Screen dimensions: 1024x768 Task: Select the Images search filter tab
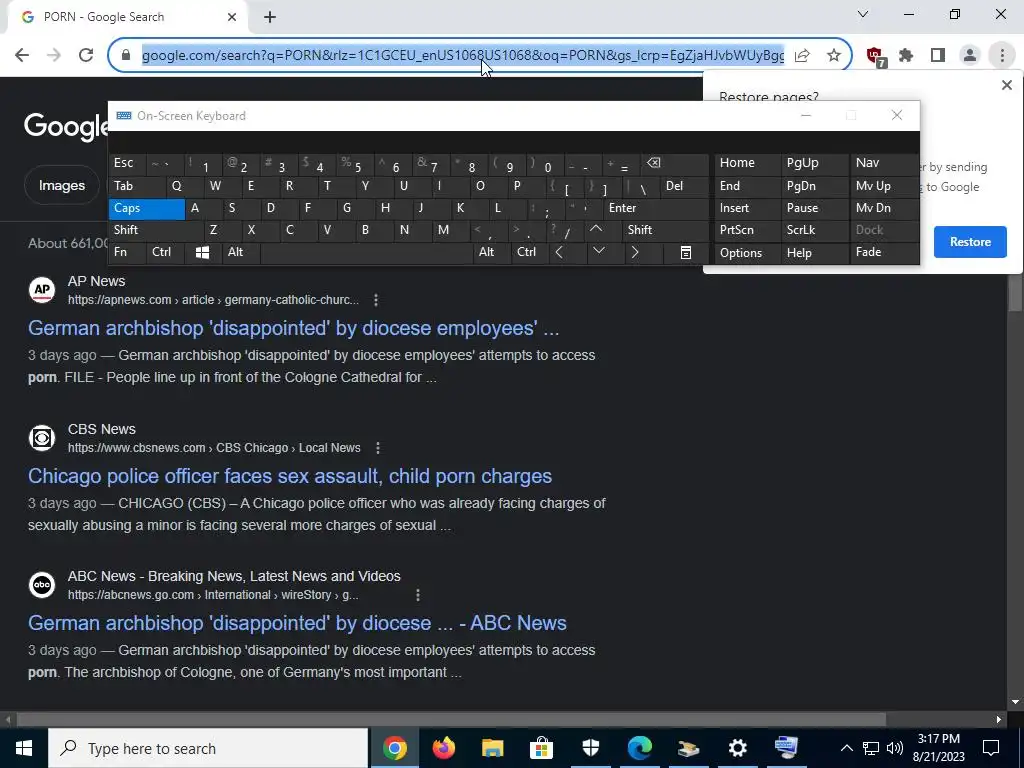61,185
